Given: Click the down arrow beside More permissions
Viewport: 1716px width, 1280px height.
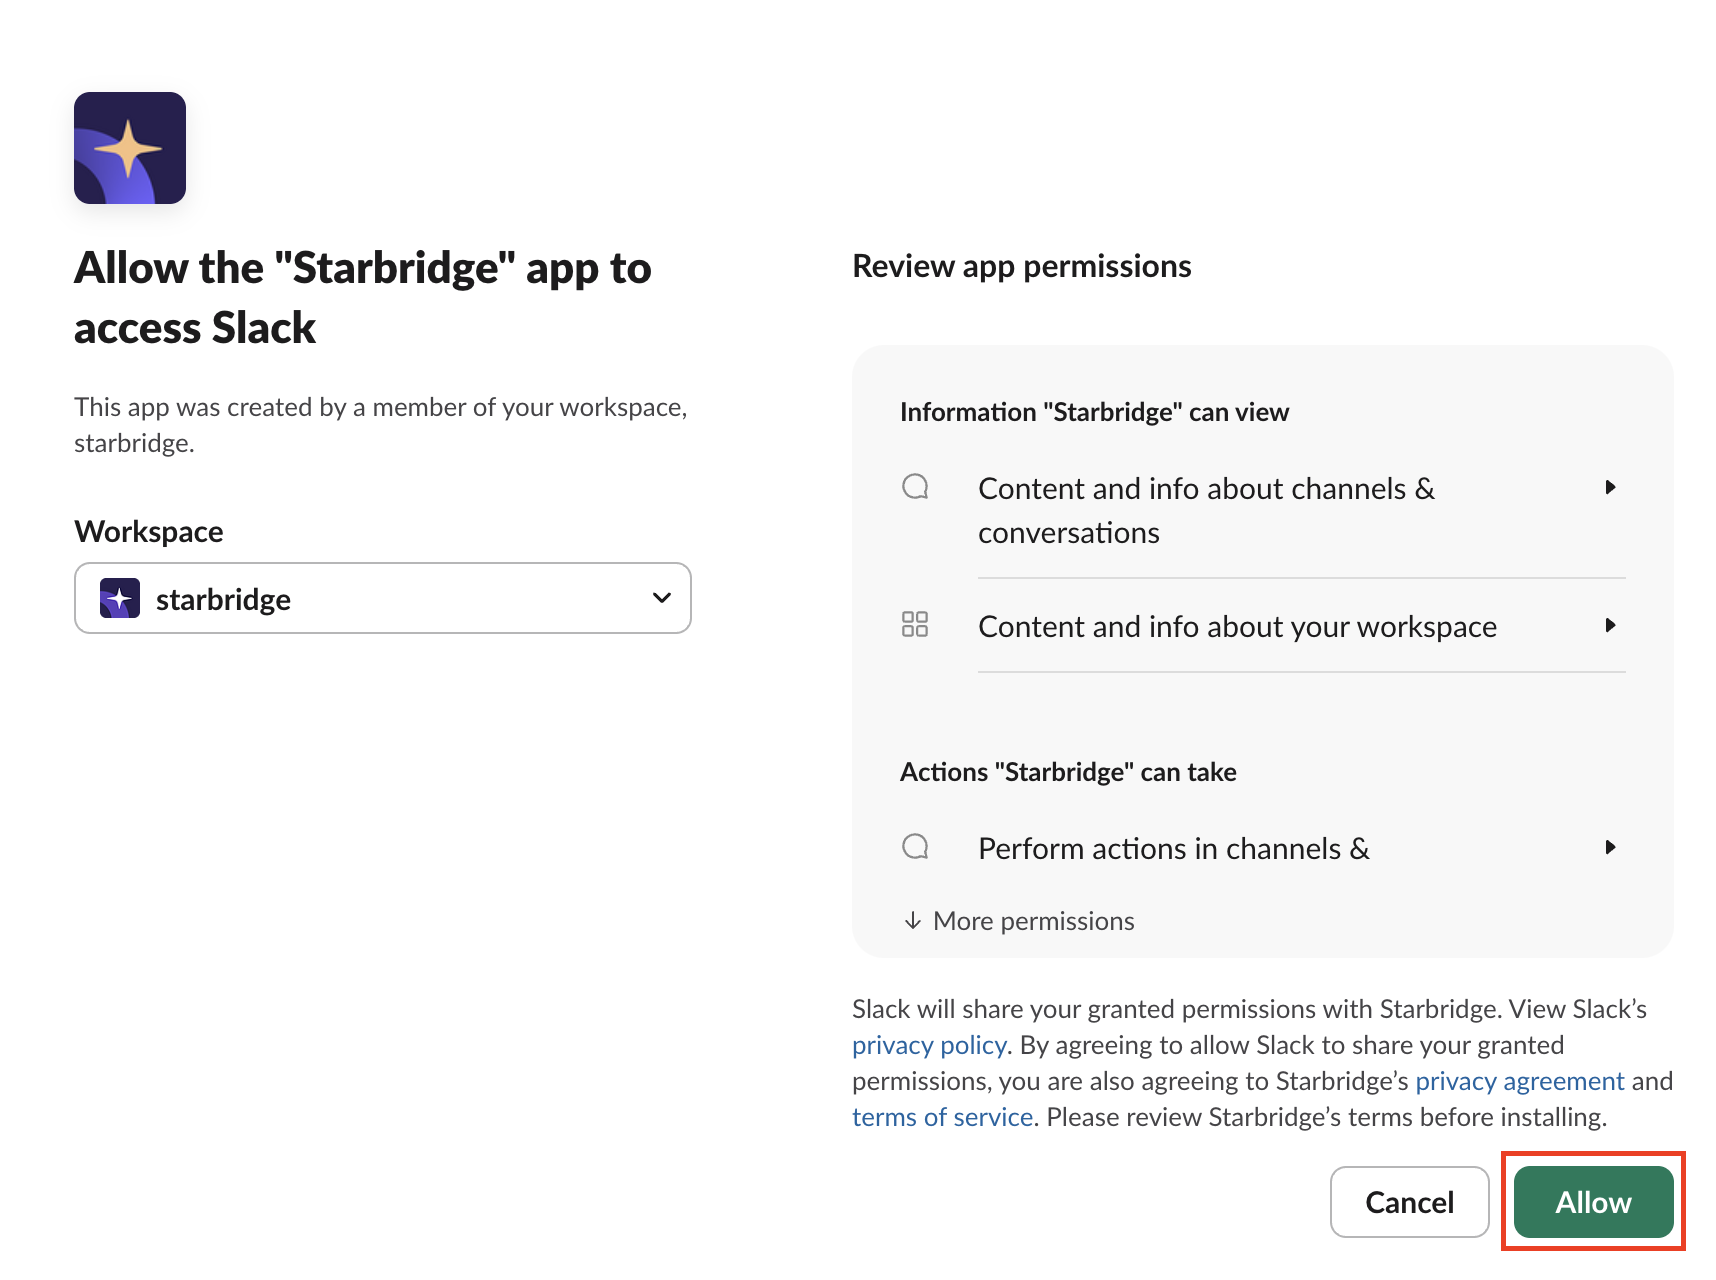Looking at the screenshot, I should tap(912, 920).
